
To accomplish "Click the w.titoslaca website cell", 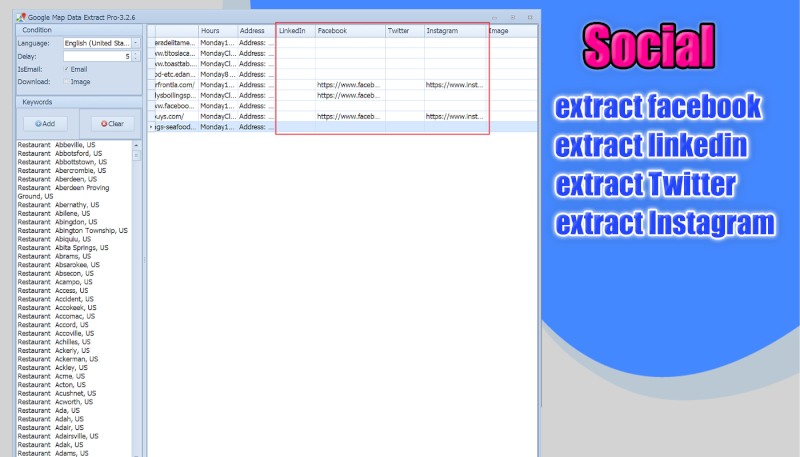I will point(177,54).
